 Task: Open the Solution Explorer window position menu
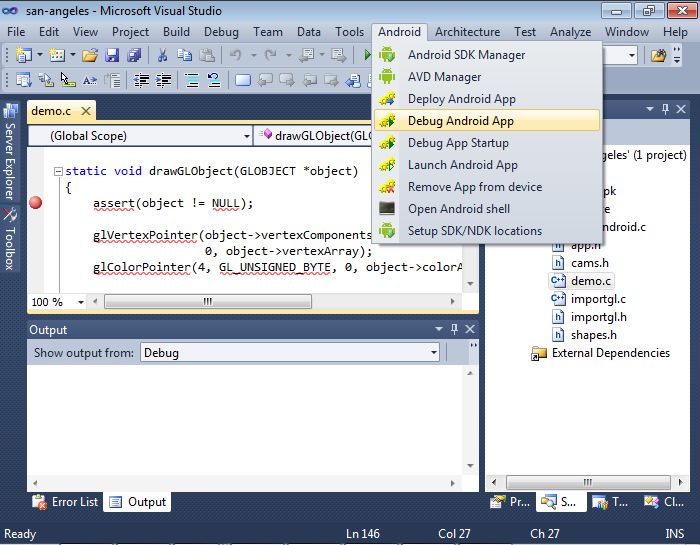(x=650, y=109)
